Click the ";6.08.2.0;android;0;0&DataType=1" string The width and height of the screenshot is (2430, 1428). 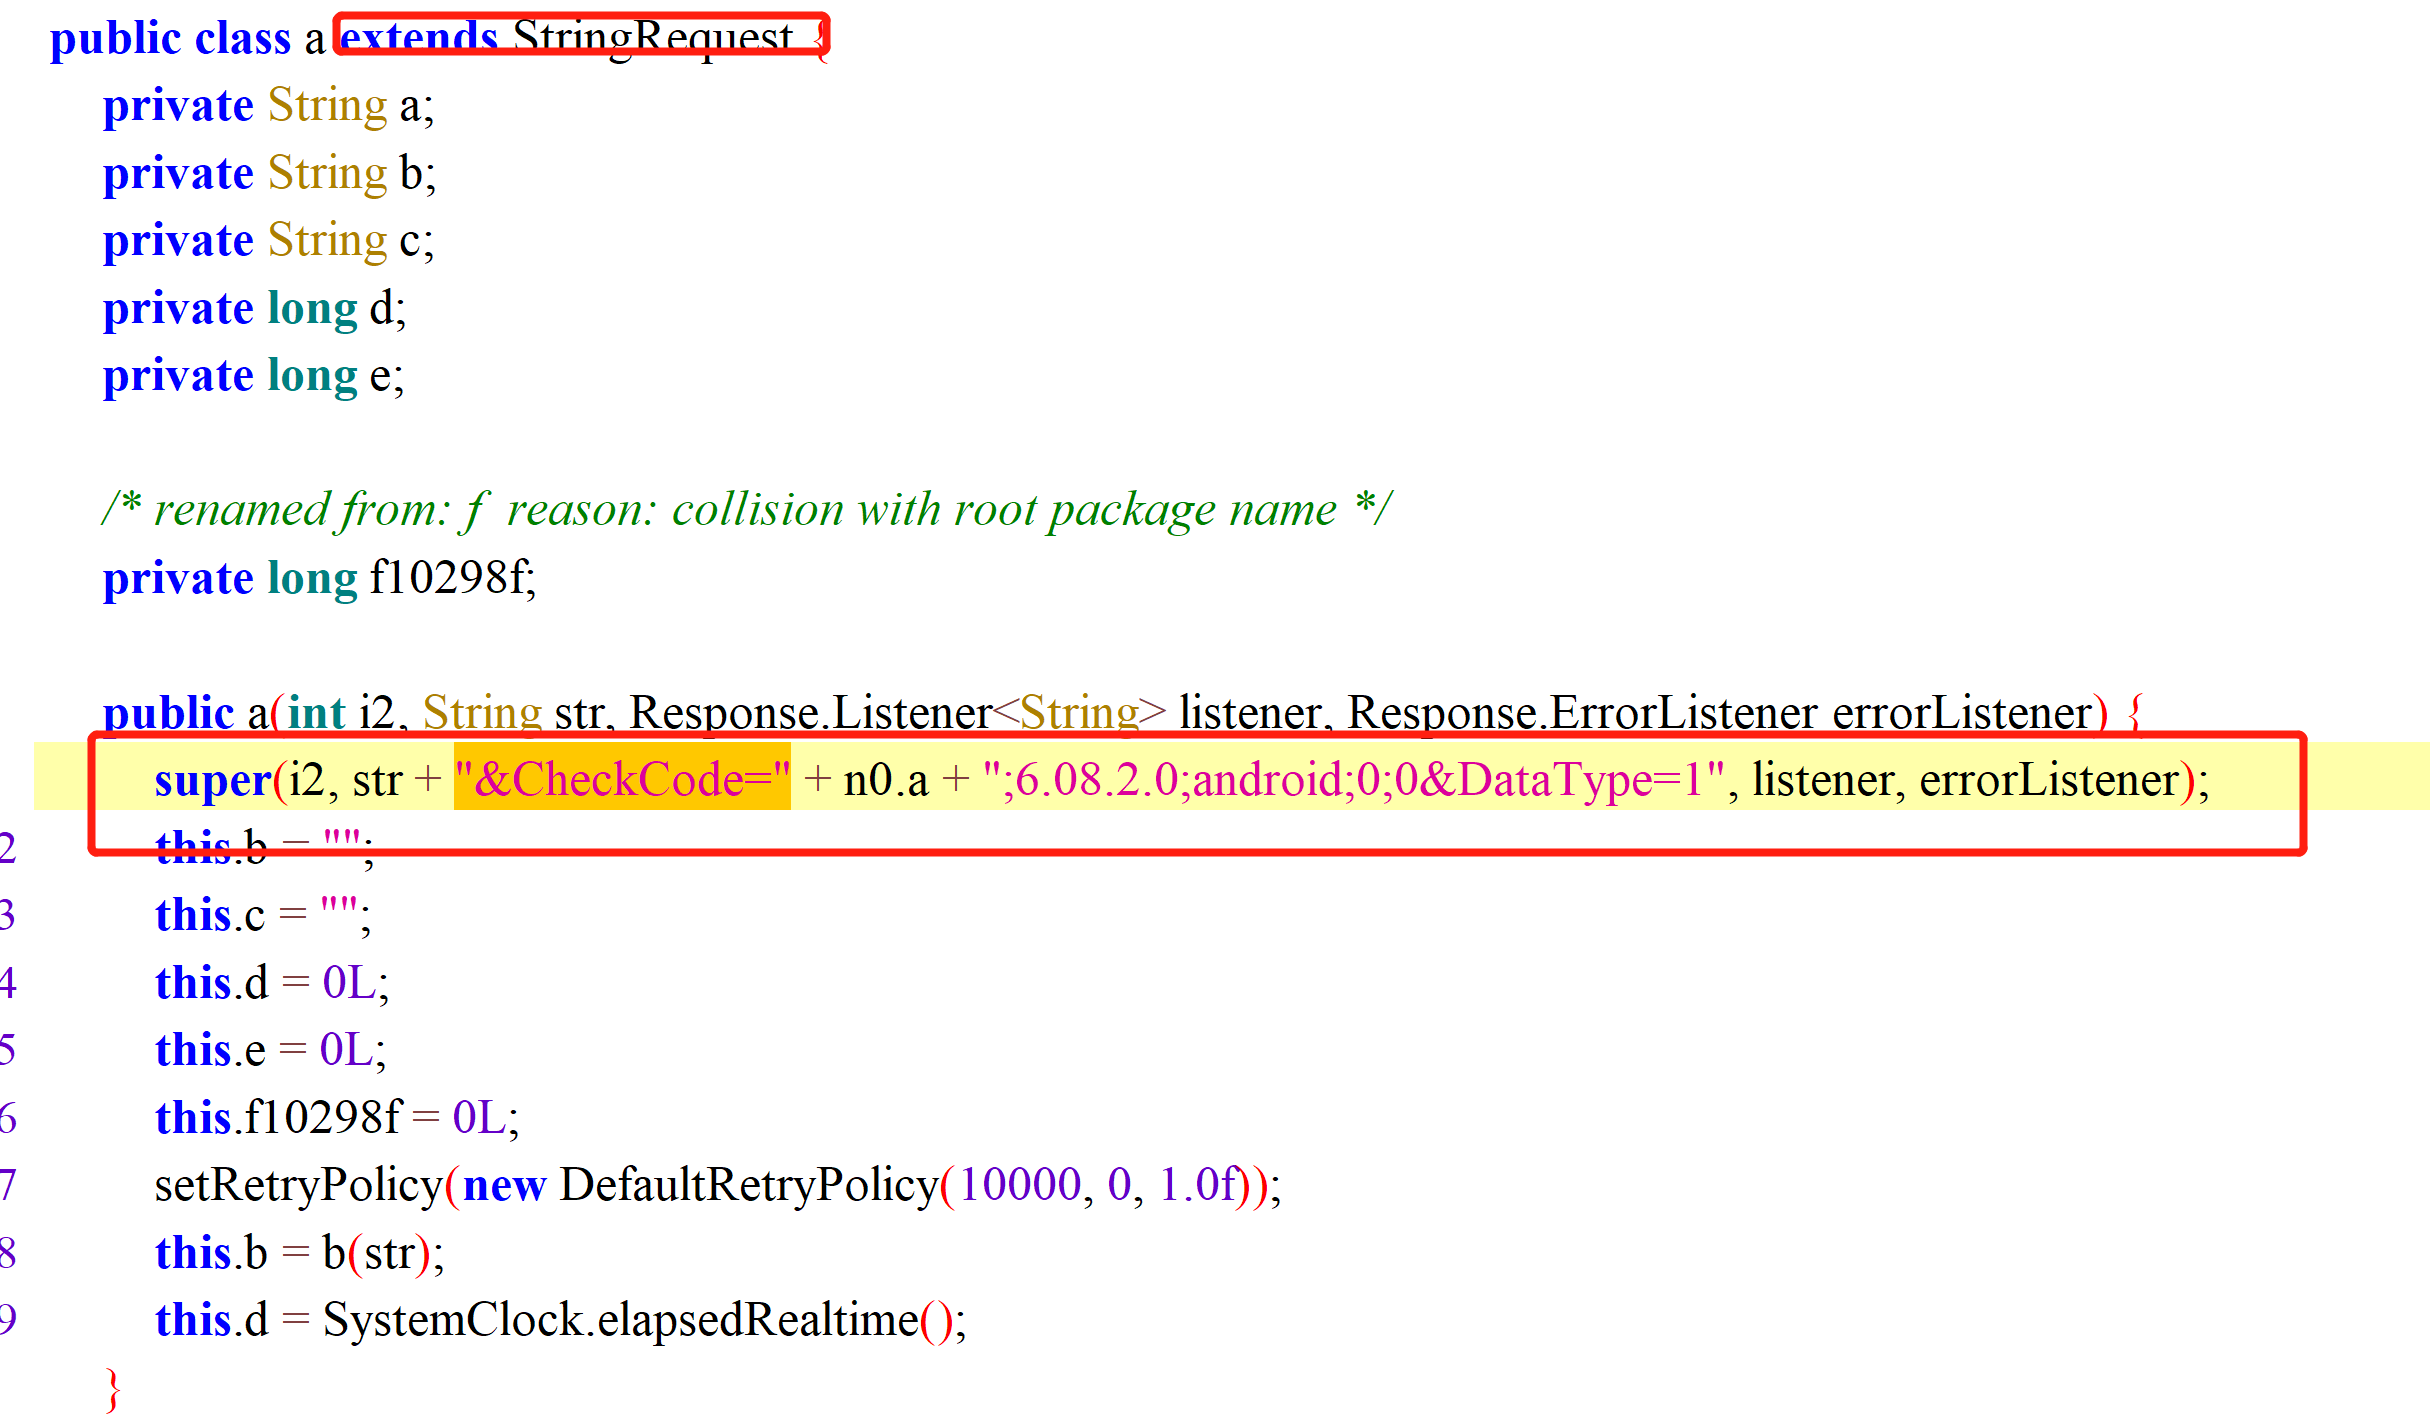pos(1353,780)
